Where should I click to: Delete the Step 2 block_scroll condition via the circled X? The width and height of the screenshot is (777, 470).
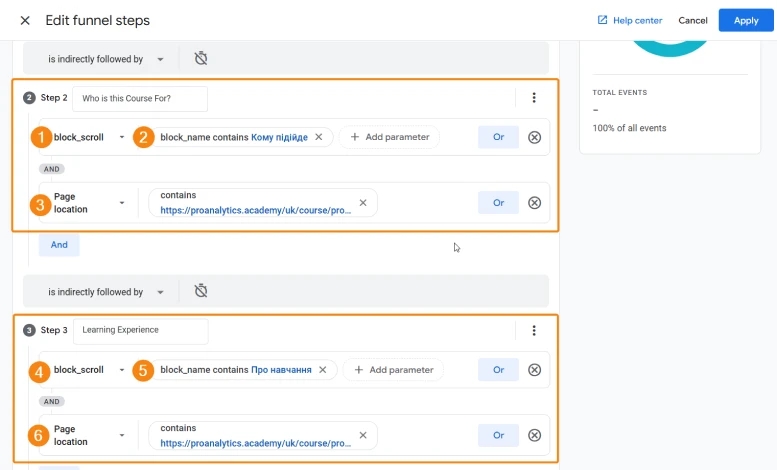click(x=534, y=137)
